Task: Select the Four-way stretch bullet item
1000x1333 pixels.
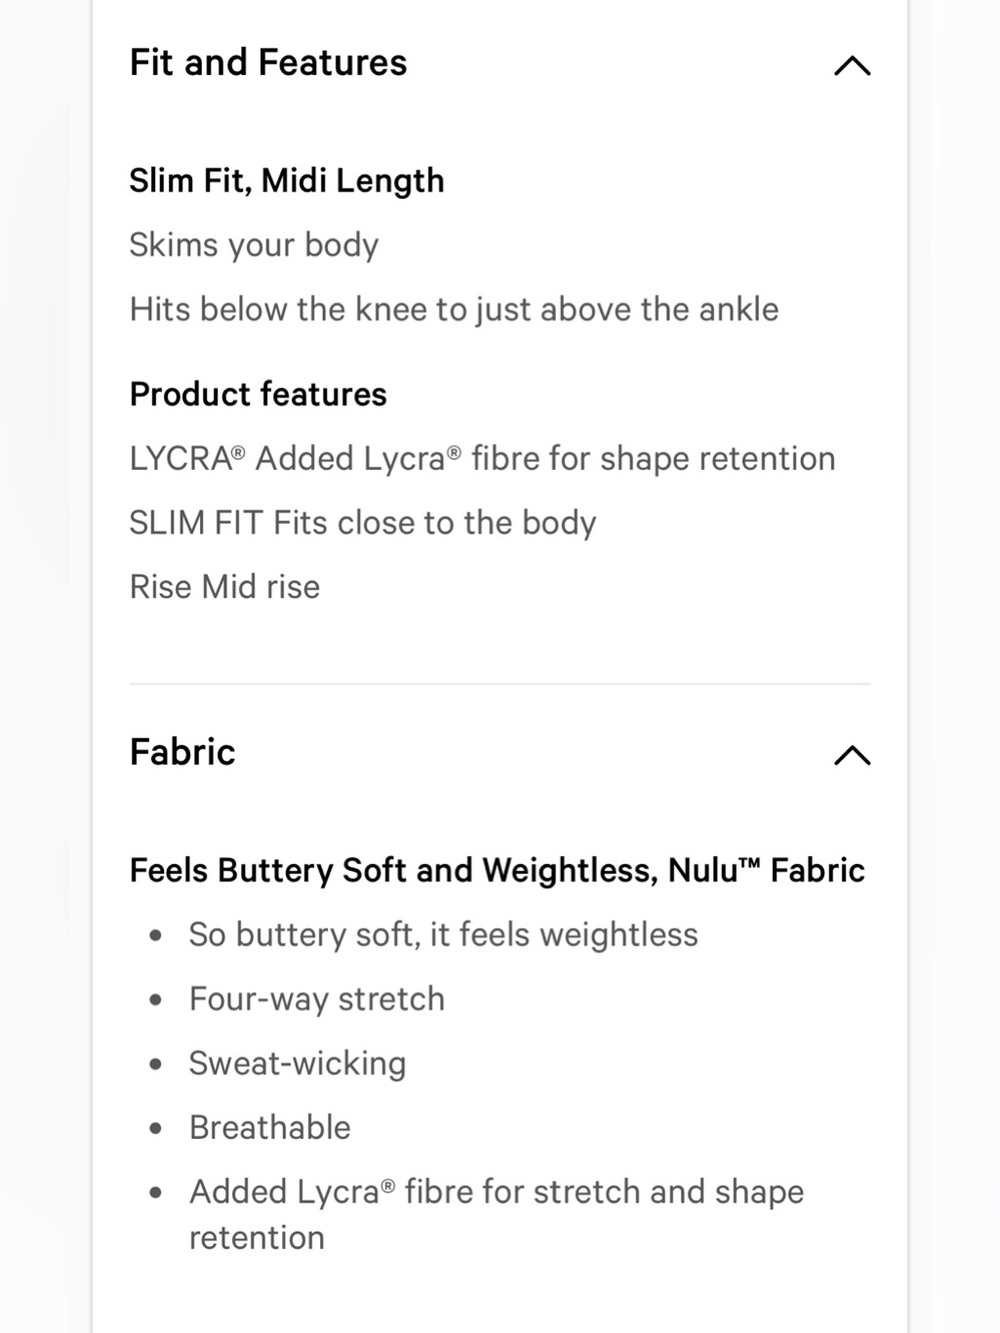Action: 317,999
